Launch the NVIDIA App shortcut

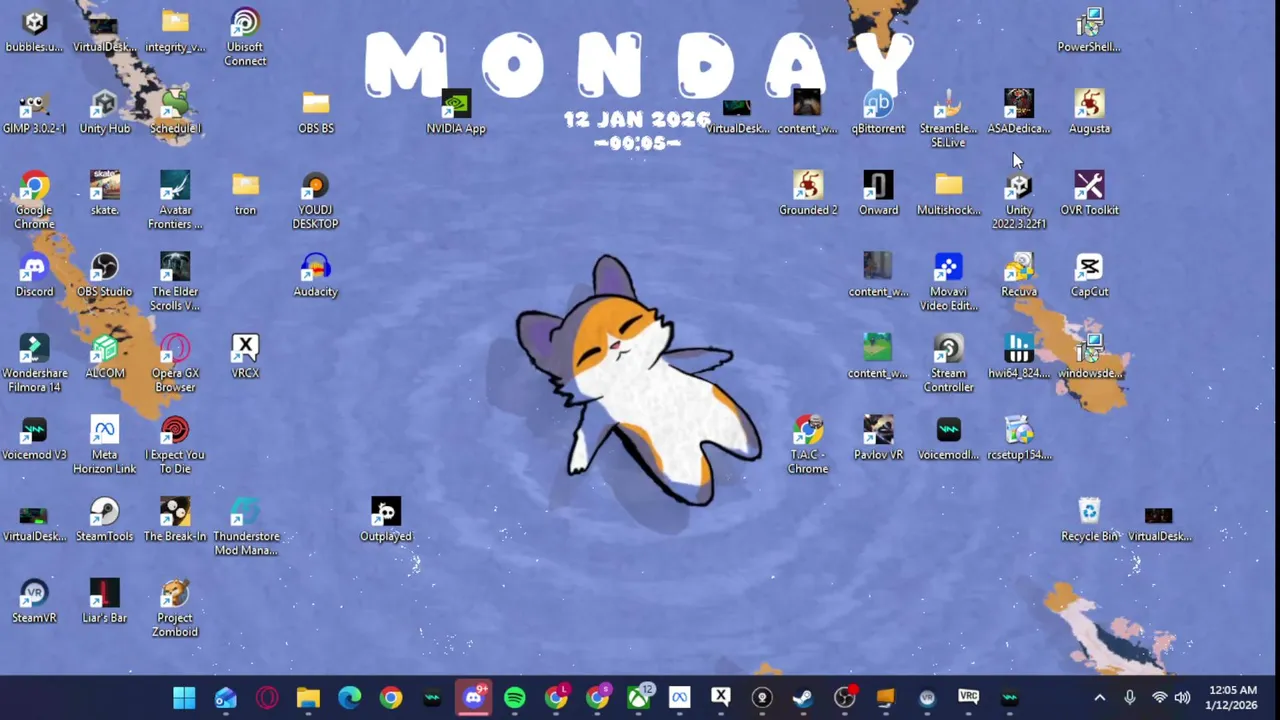(456, 113)
